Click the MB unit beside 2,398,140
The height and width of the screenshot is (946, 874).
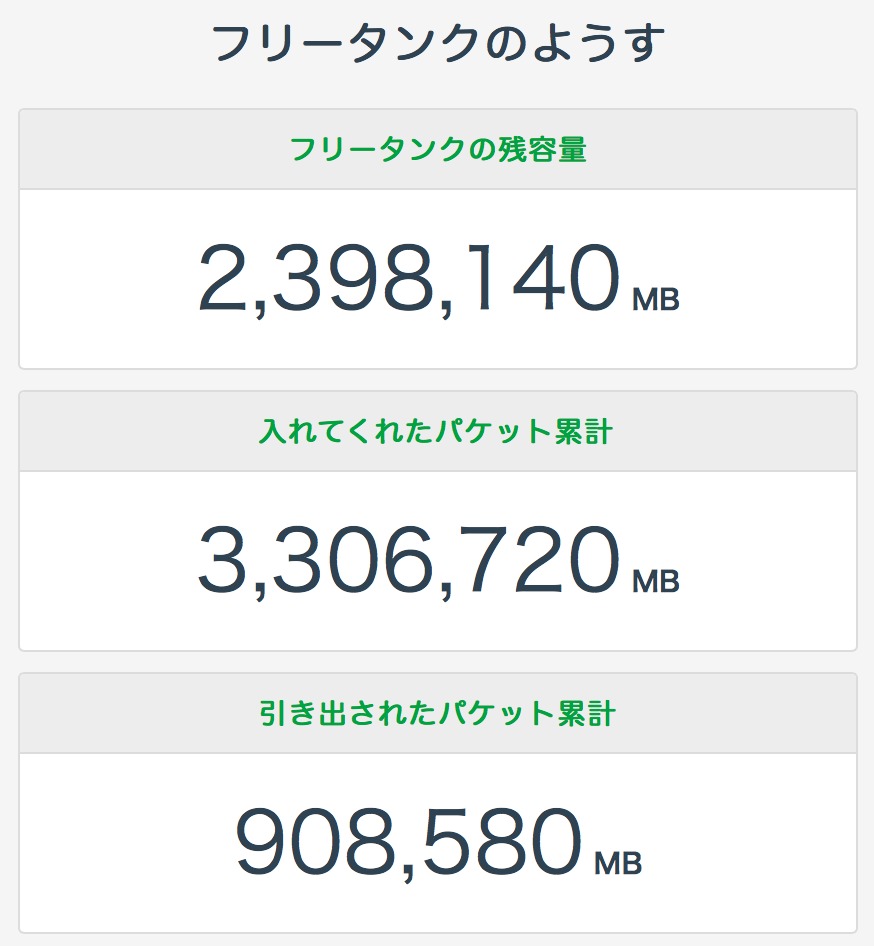click(x=656, y=299)
